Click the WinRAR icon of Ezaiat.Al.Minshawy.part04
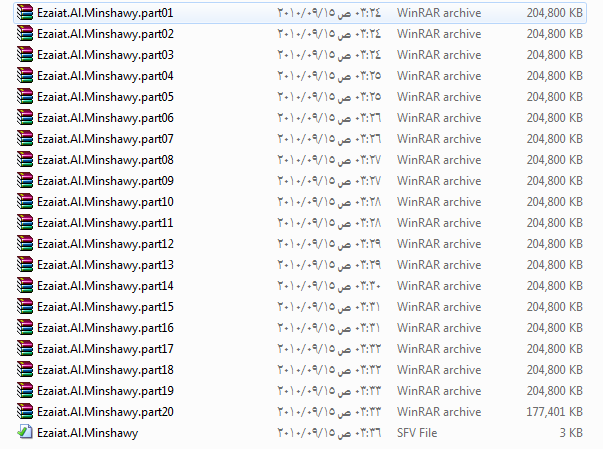The image size is (603, 449). 25,76
